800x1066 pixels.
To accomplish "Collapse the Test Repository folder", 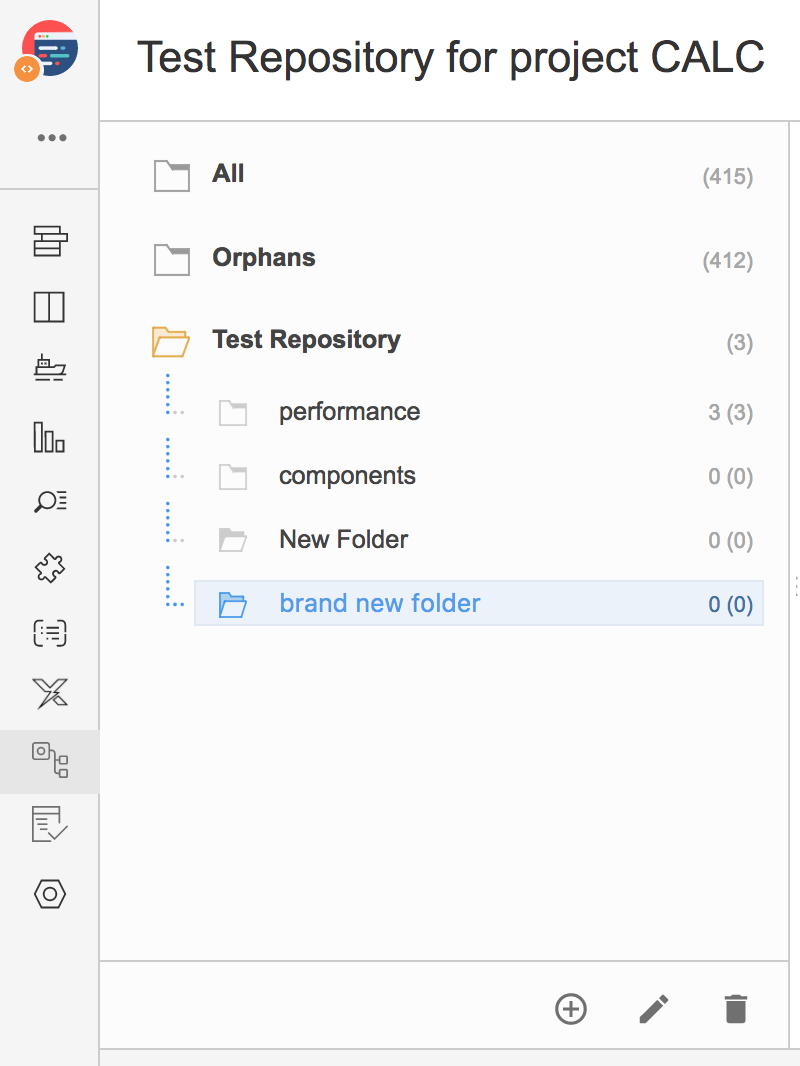I will (x=171, y=341).
